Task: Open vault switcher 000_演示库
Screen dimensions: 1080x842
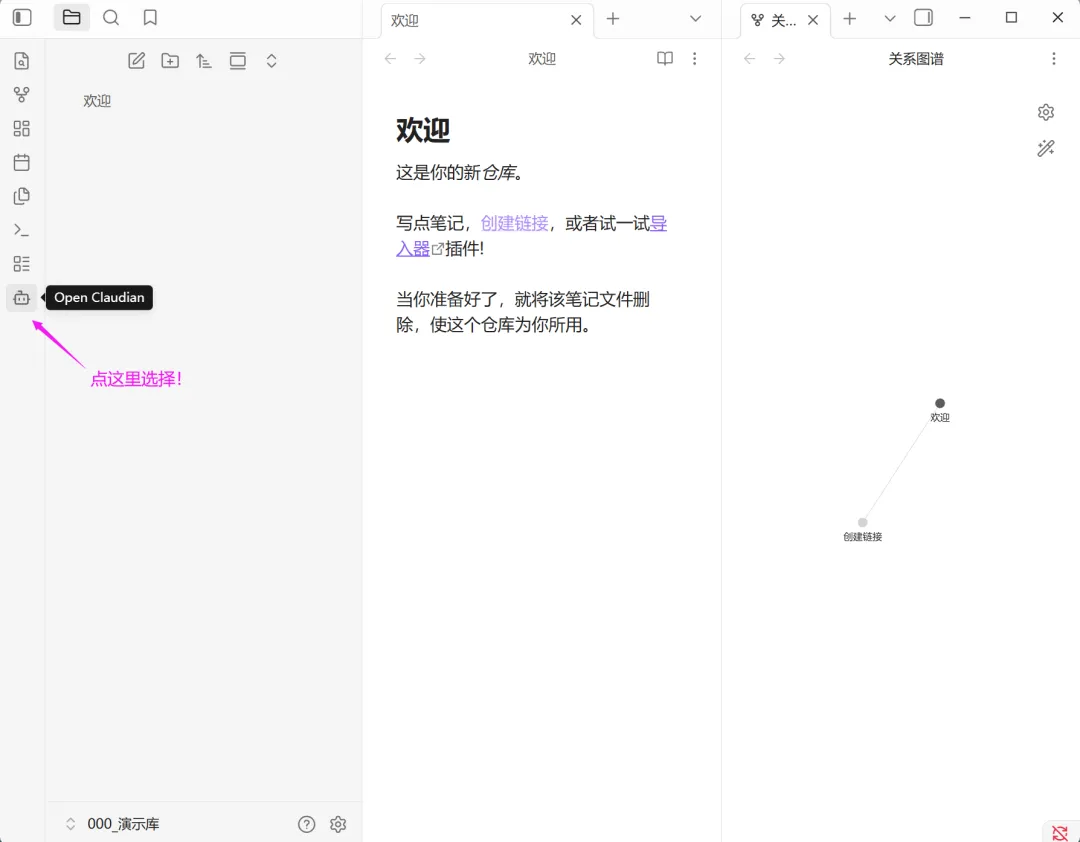Action: point(112,824)
